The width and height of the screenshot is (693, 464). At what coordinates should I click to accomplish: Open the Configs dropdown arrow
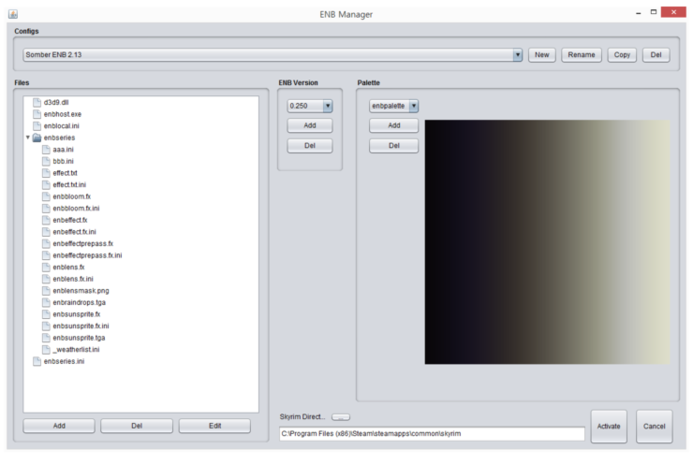pyautogui.click(x=518, y=55)
